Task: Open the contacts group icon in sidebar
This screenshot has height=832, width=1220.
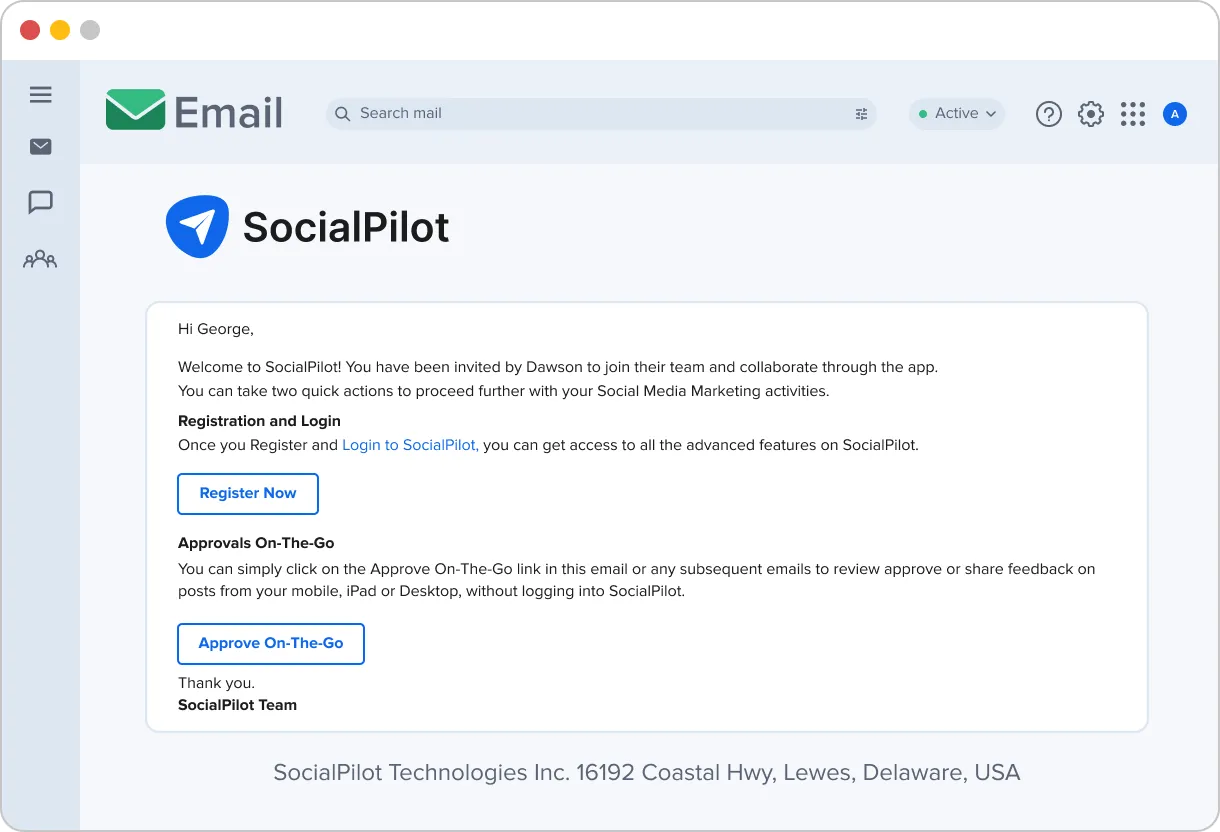Action: pyautogui.click(x=40, y=260)
